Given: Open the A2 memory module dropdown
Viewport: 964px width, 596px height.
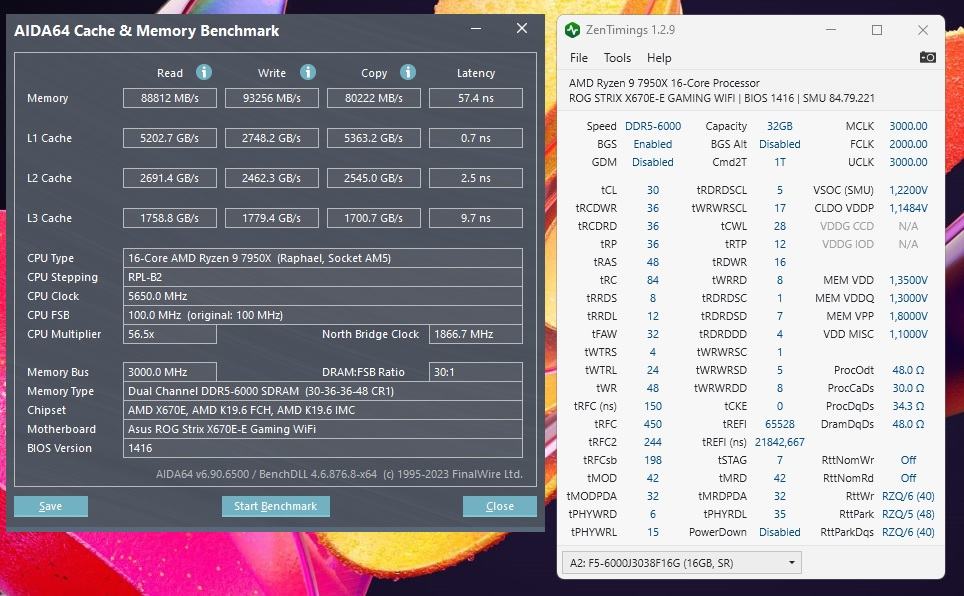Looking at the screenshot, I should click(682, 563).
